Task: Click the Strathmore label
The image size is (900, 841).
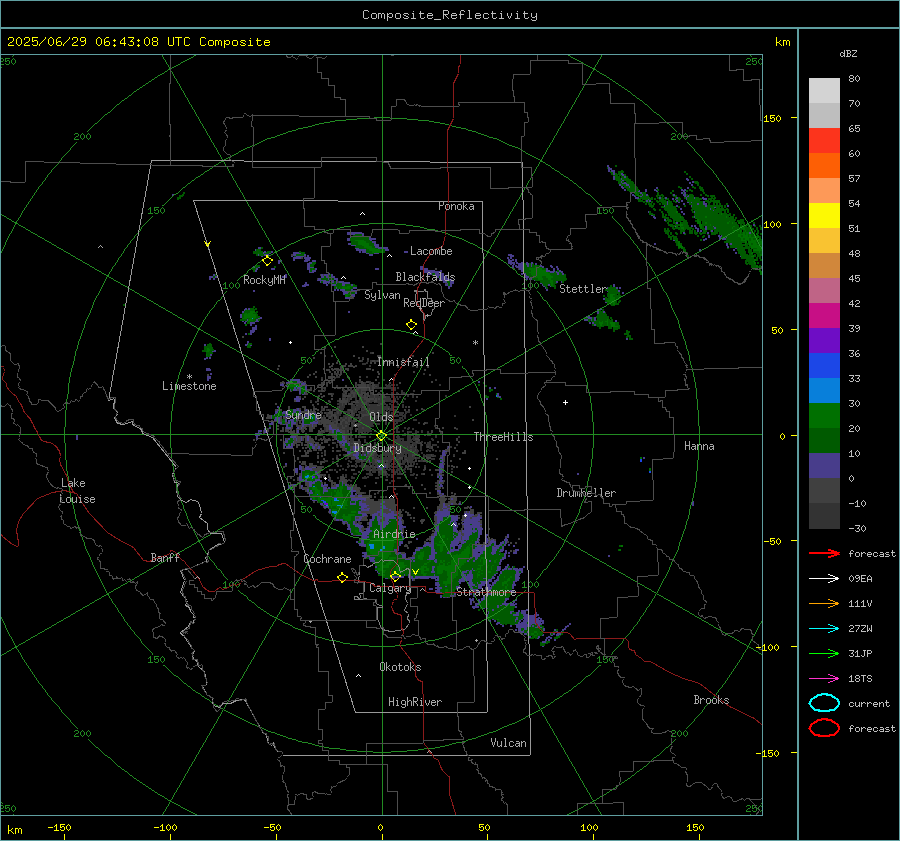Action: tap(486, 592)
